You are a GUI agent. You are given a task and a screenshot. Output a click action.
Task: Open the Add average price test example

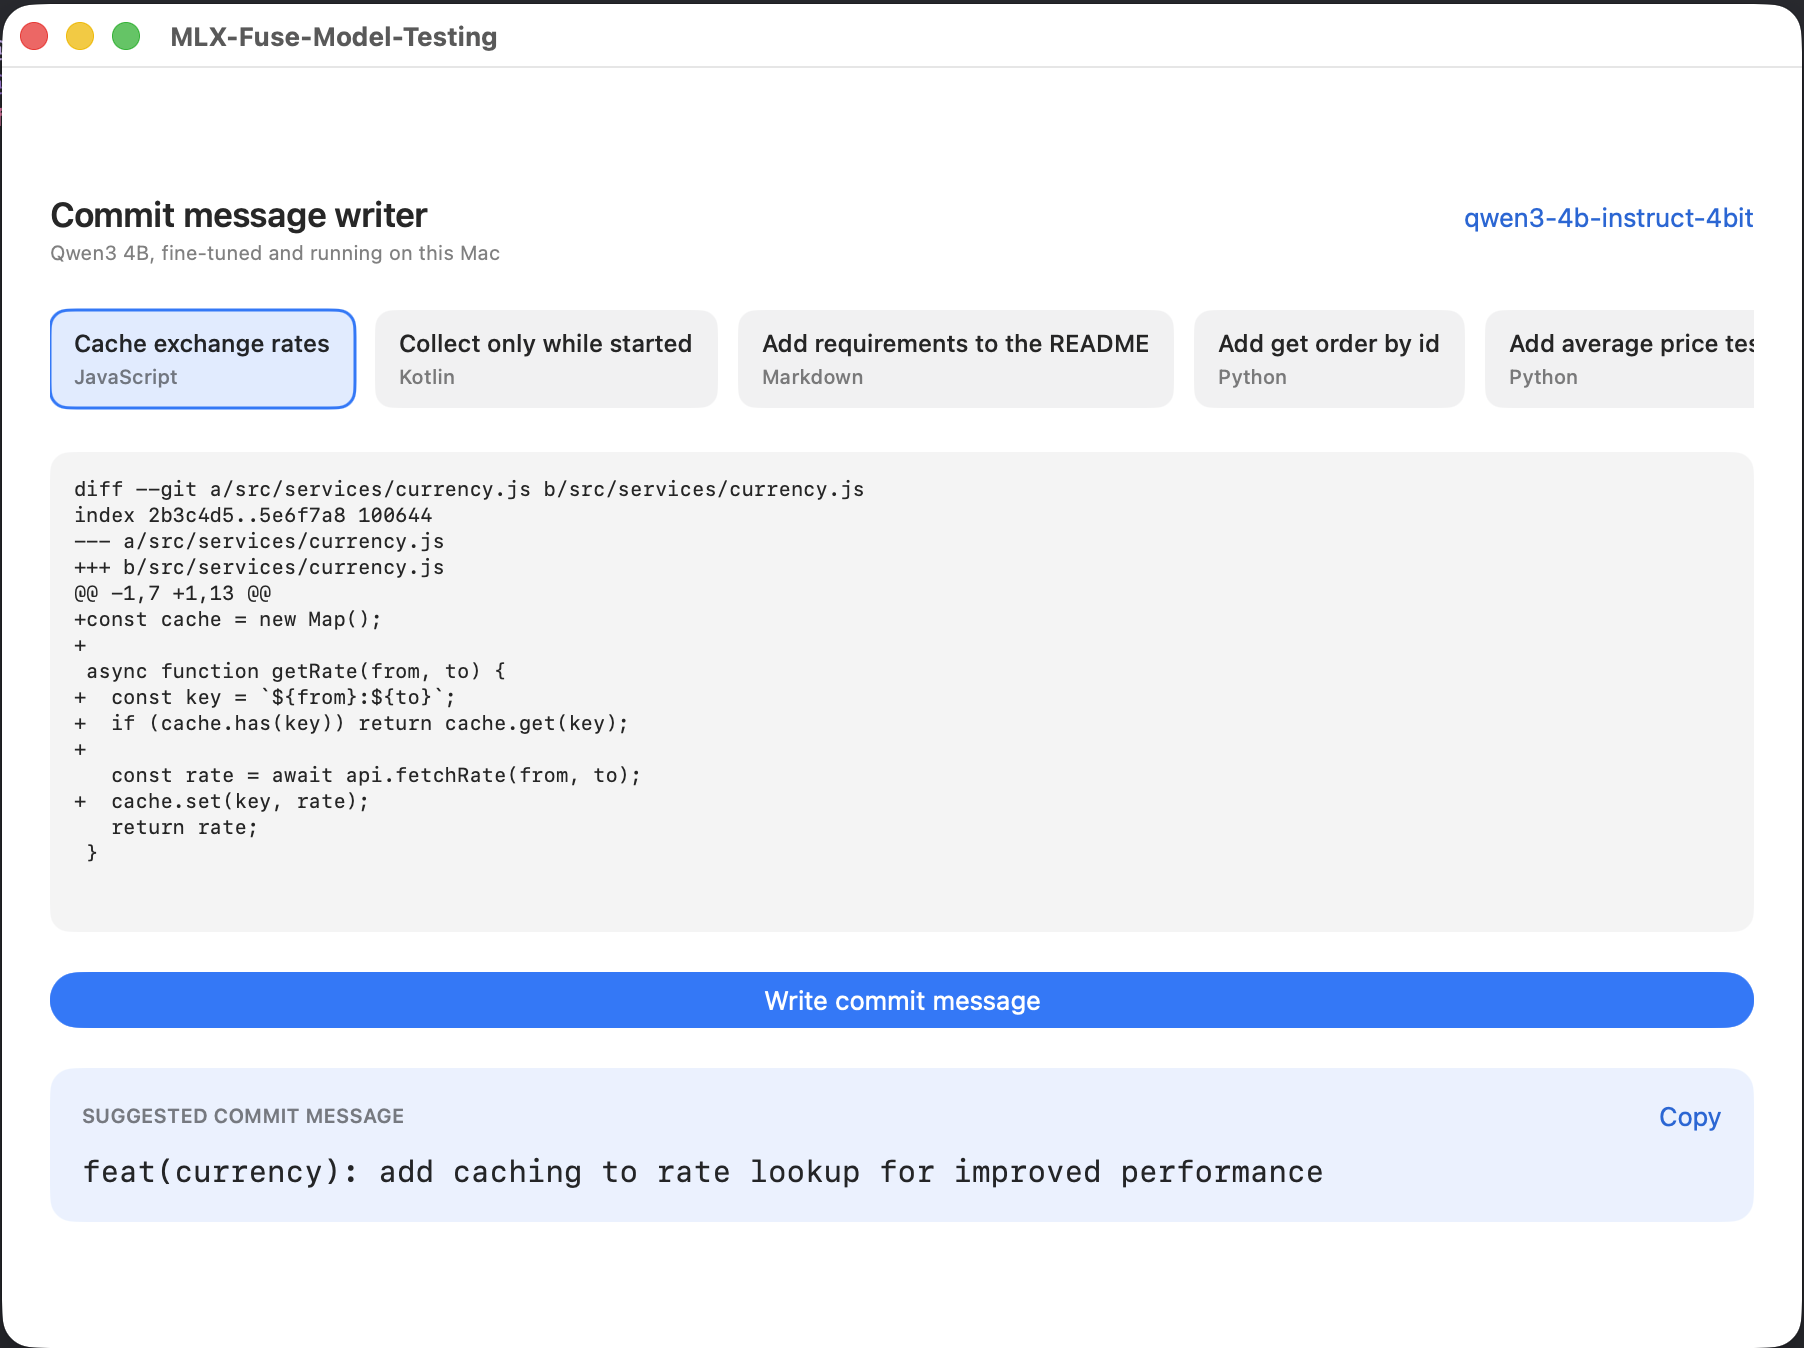[x=1620, y=359]
